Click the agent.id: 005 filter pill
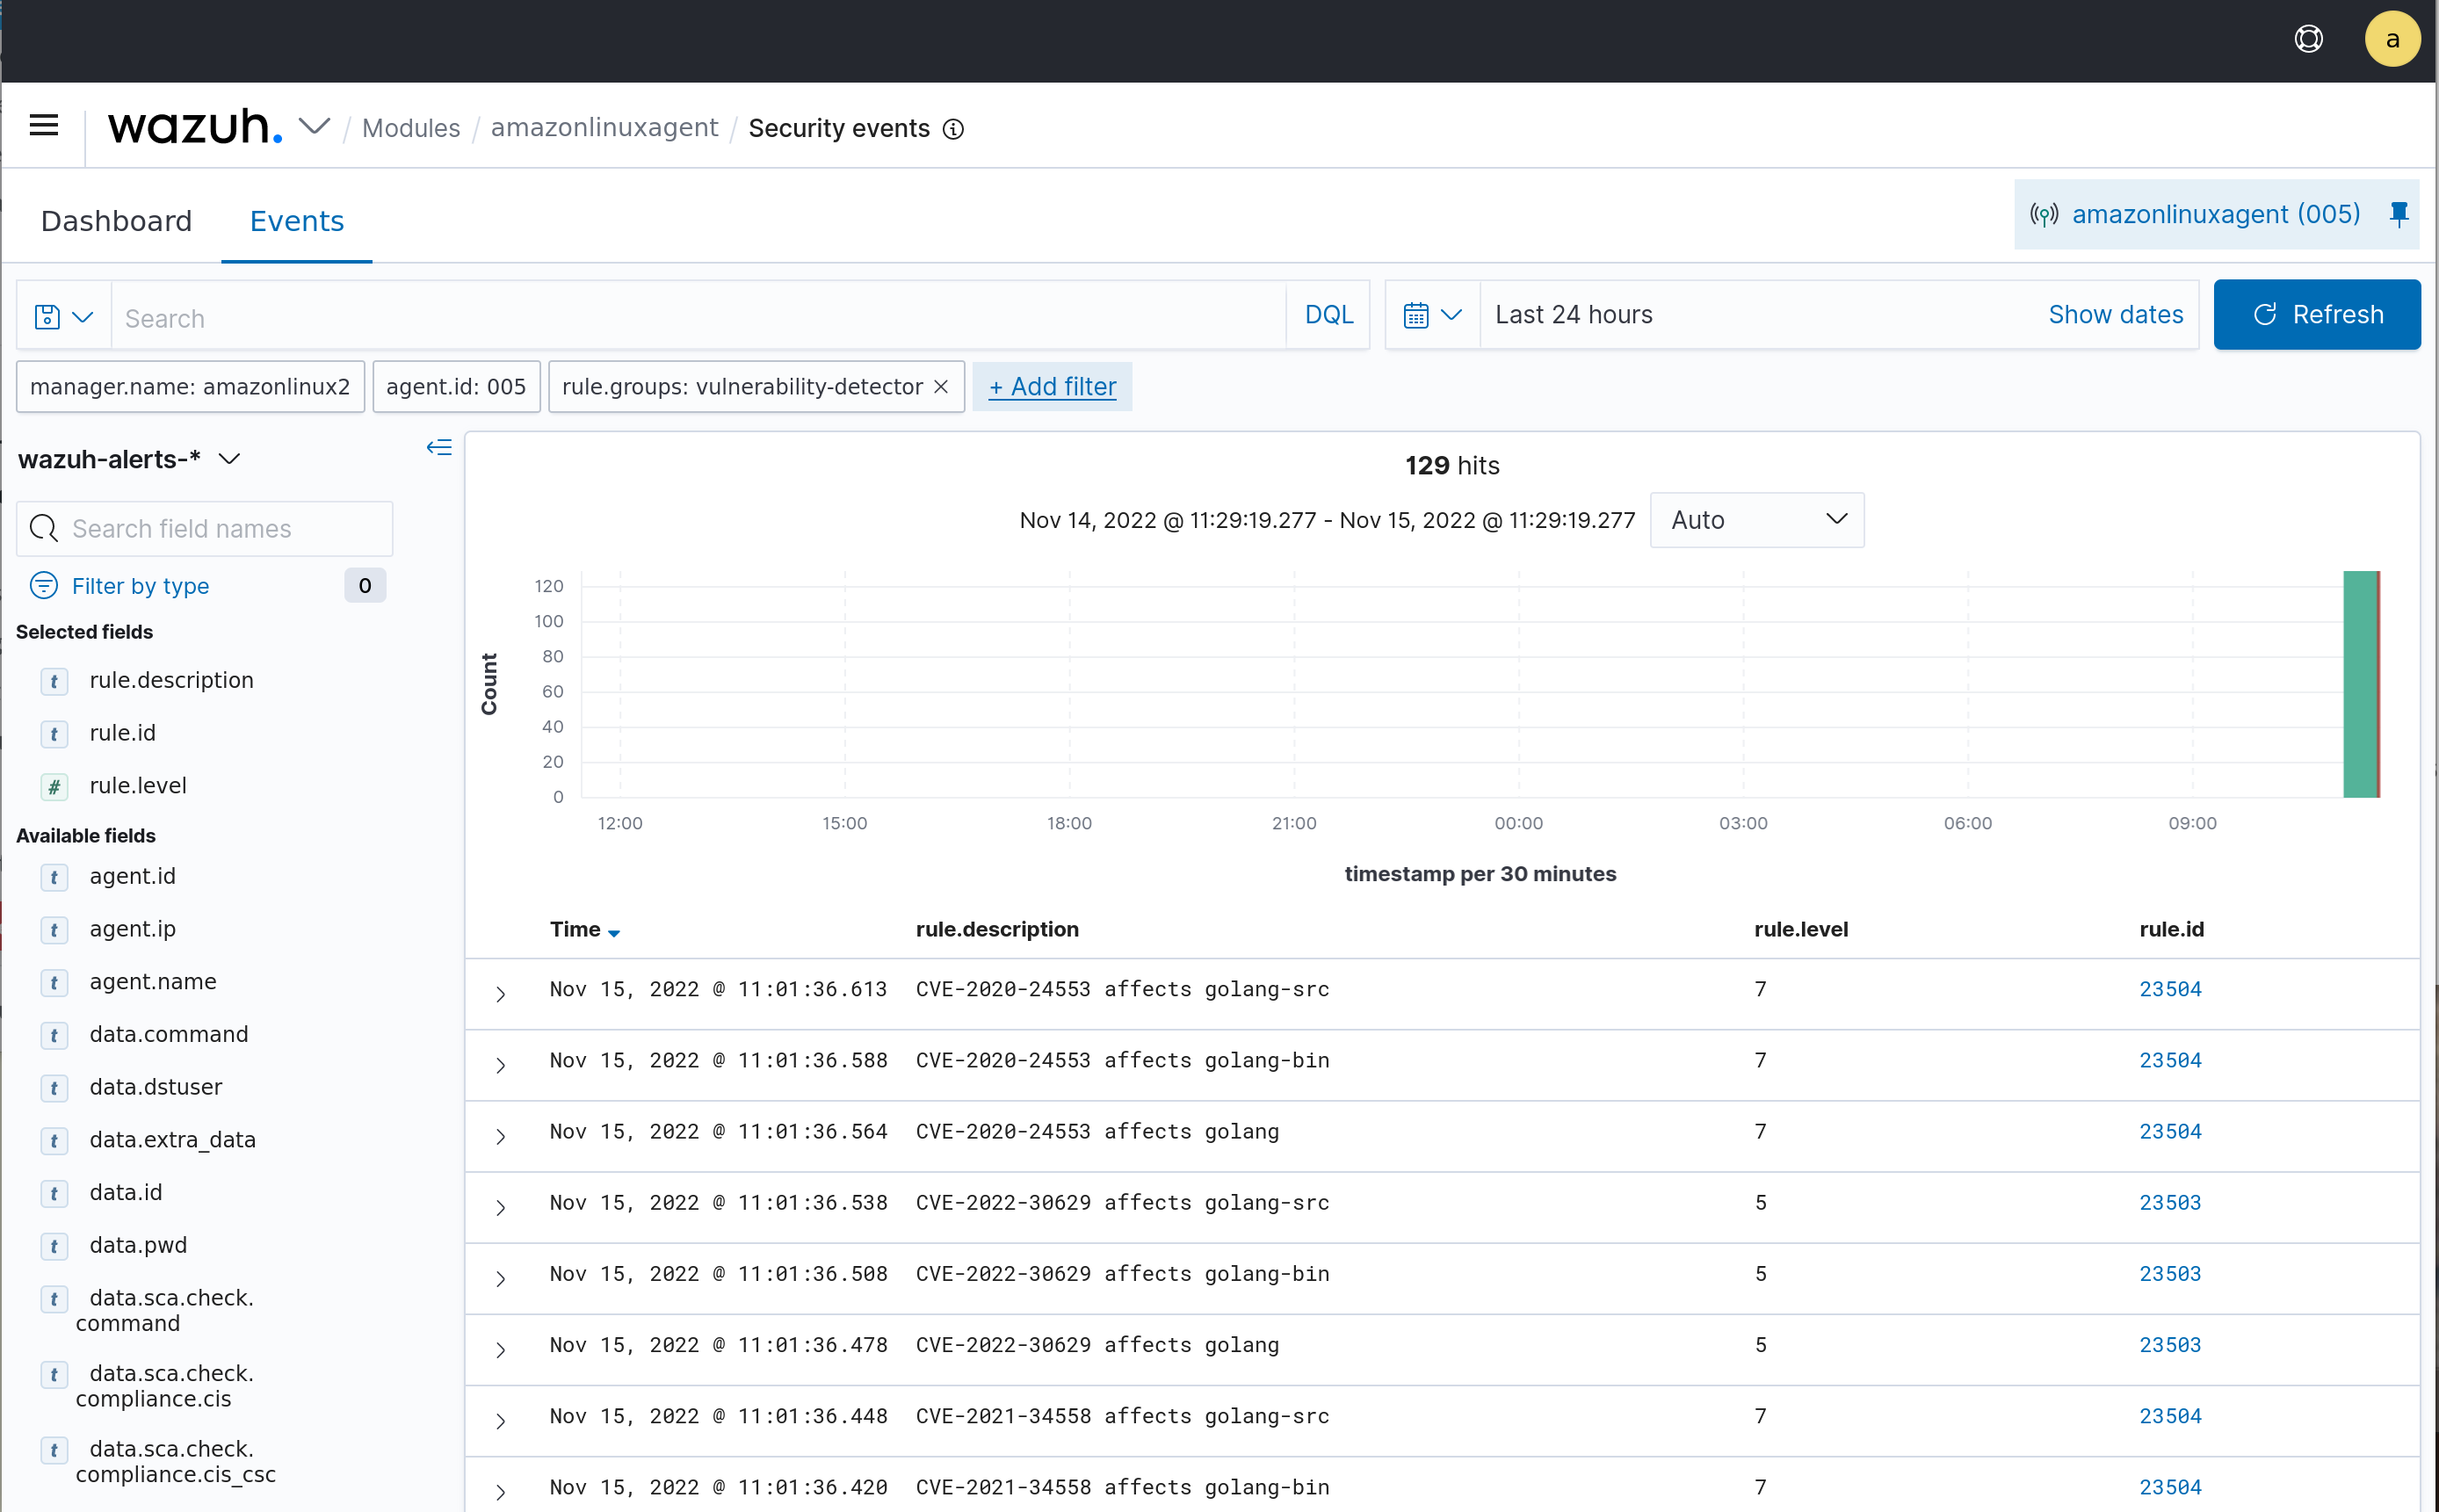 [456, 387]
